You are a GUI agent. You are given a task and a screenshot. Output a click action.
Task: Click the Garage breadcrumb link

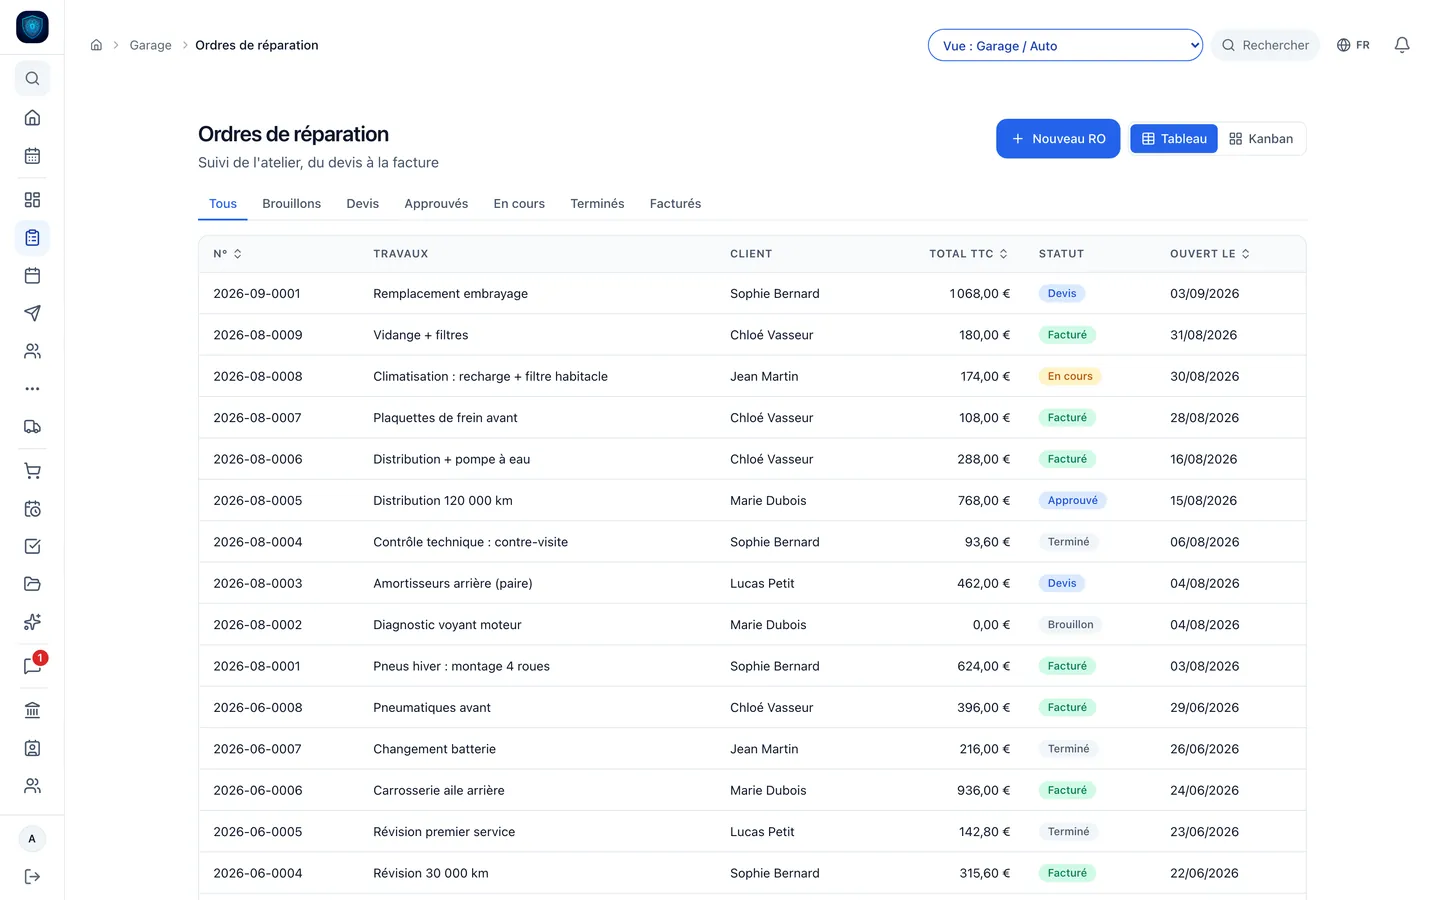(150, 45)
